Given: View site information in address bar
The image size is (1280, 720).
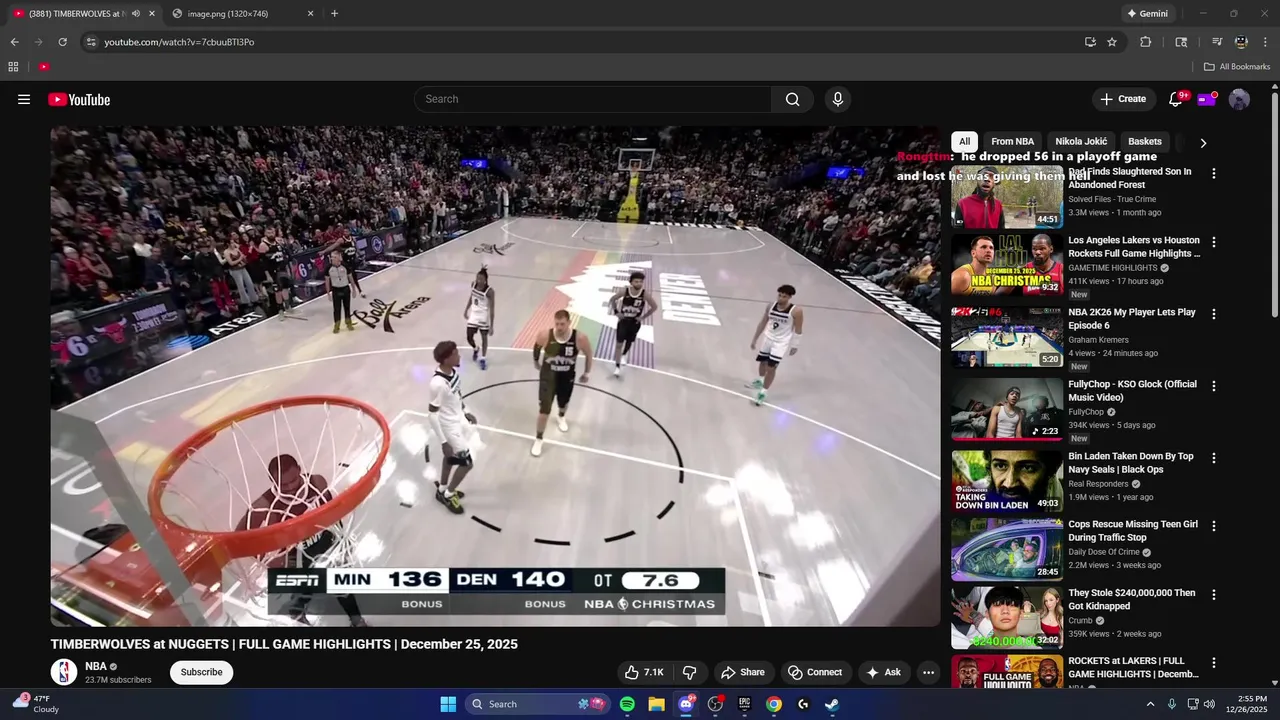Looking at the screenshot, I should point(91,42).
